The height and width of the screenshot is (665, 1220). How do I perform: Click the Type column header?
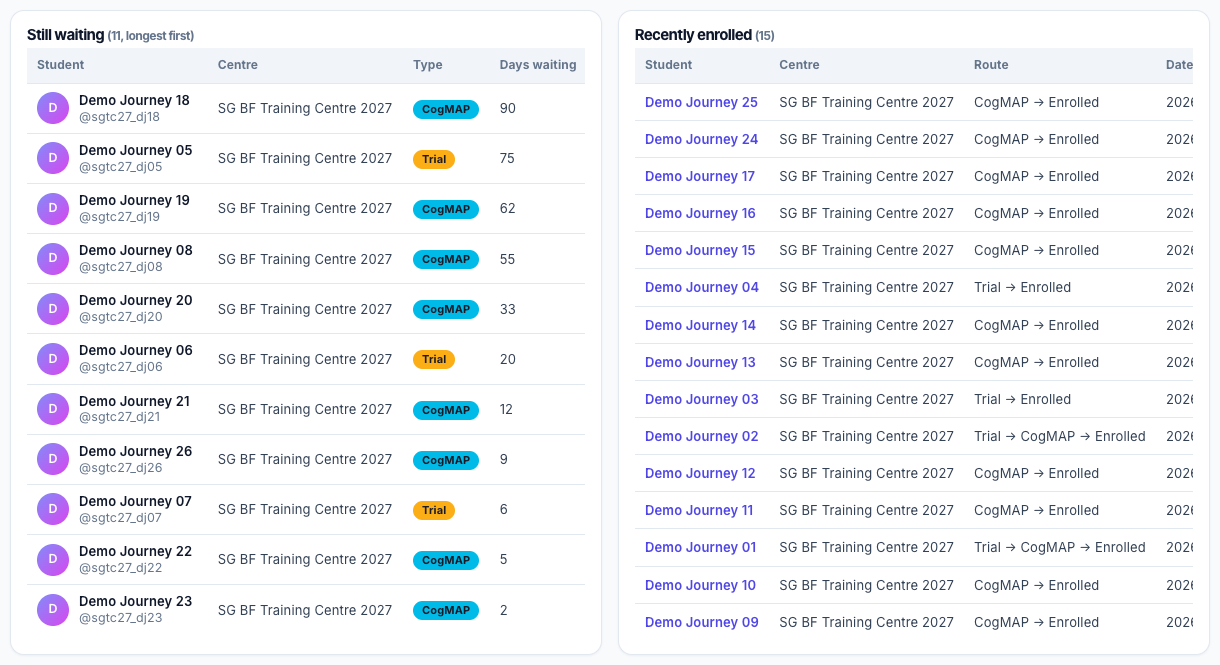[x=428, y=65]
